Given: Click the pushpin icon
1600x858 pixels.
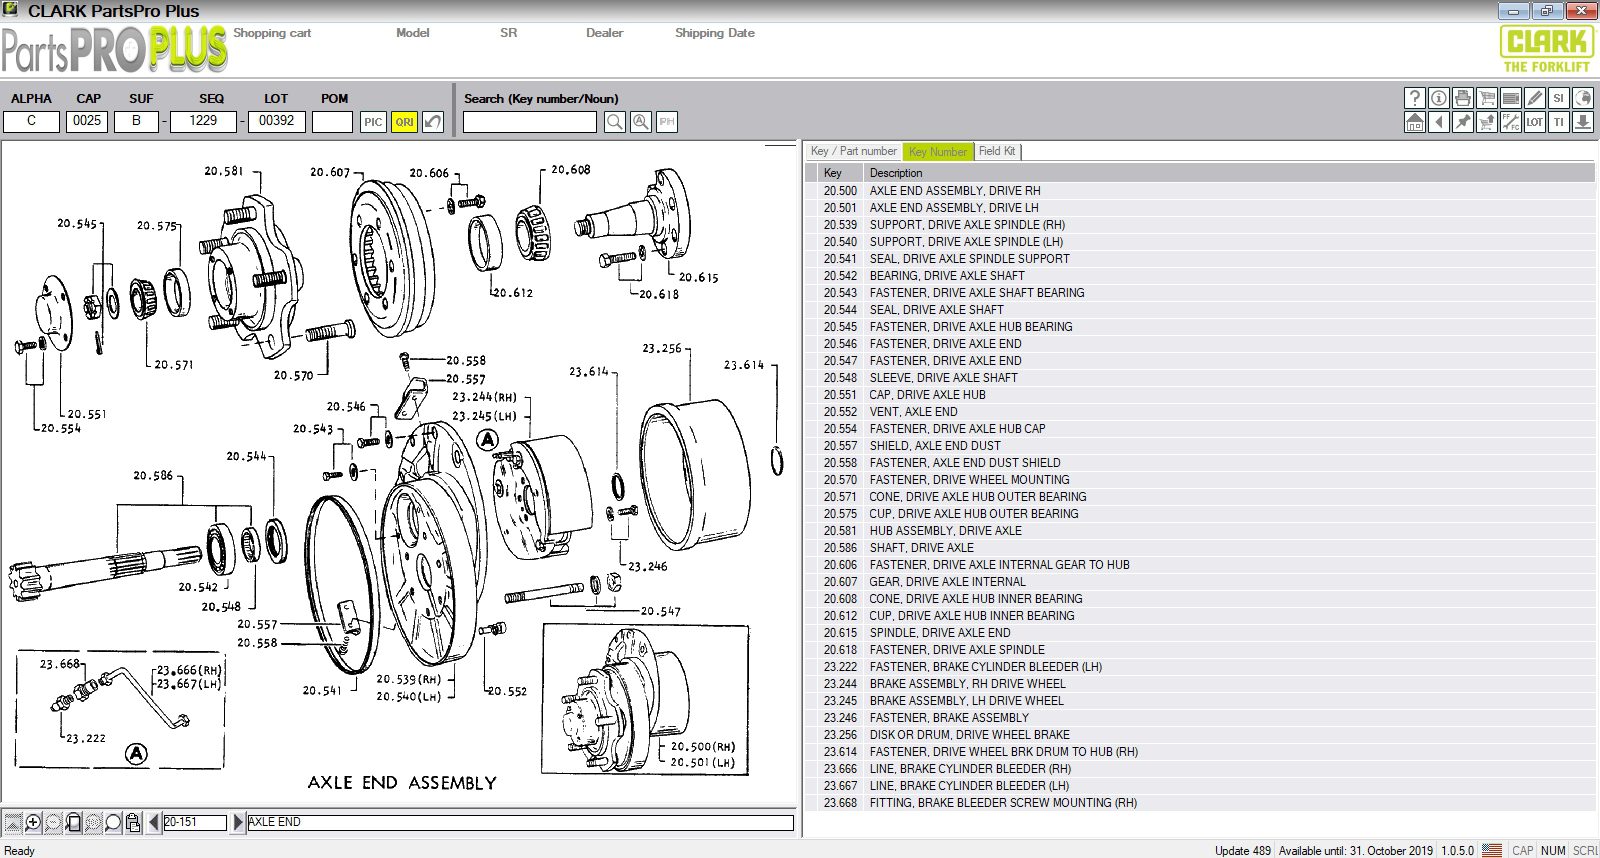Looking at the screenshot, I should point(1463,122).
